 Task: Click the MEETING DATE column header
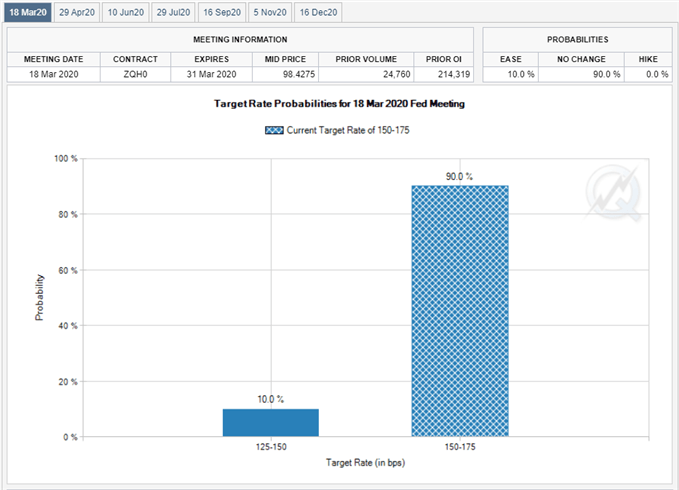click(x=54, y=59)
